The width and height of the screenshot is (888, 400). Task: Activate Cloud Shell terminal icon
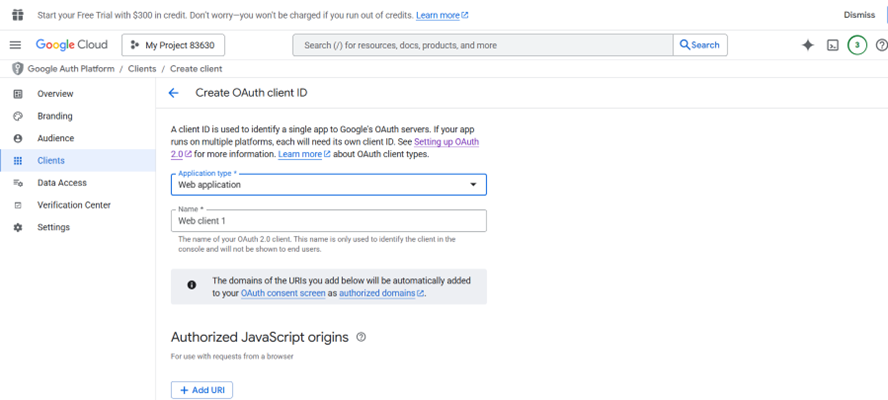pos(832,45)
